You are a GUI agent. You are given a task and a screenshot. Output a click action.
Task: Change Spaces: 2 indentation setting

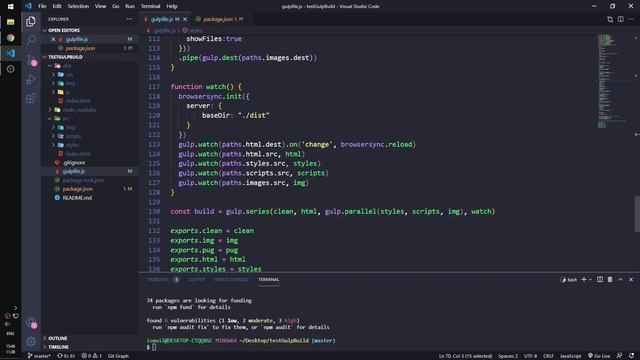[x=508, y=356]
